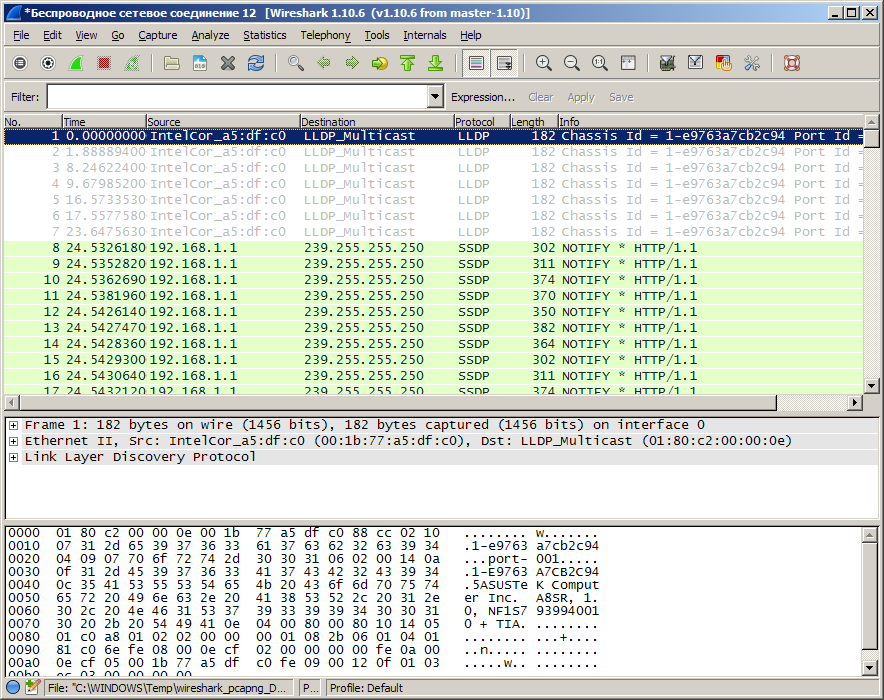The height and width of the screenshot is (700, 884).
Task: Open the Internals menu
Action: (424, 35)
